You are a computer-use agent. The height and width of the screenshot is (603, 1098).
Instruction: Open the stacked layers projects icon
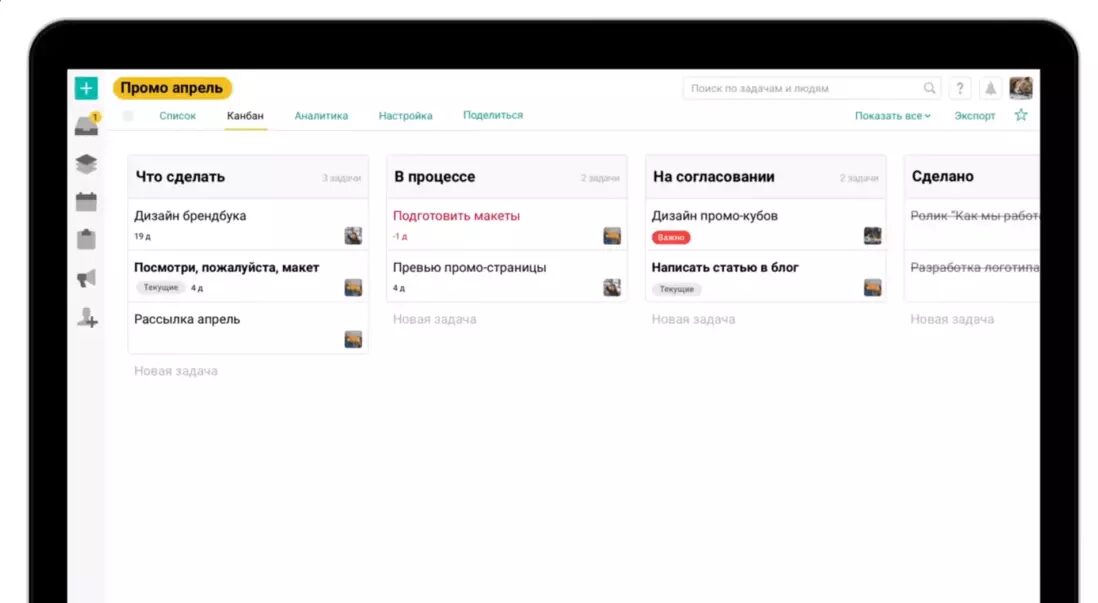coord(87,165)
